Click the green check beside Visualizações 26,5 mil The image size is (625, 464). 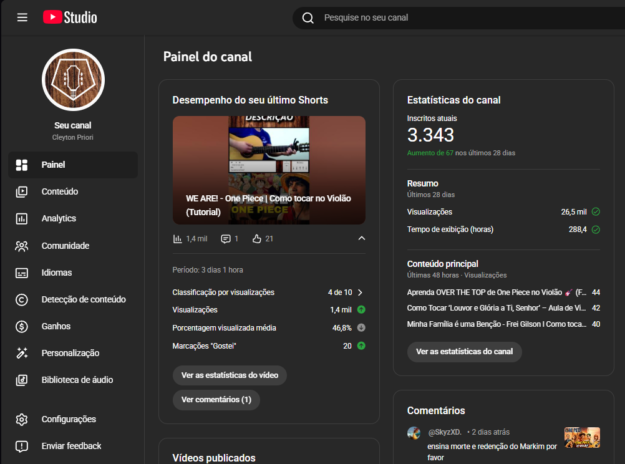pos(596,212)
